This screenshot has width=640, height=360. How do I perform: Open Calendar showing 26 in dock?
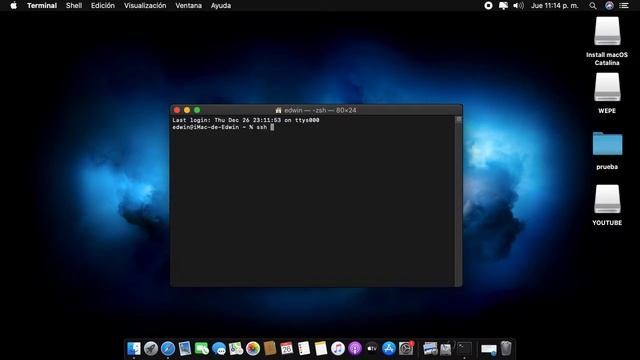click(x=287, y=348)
